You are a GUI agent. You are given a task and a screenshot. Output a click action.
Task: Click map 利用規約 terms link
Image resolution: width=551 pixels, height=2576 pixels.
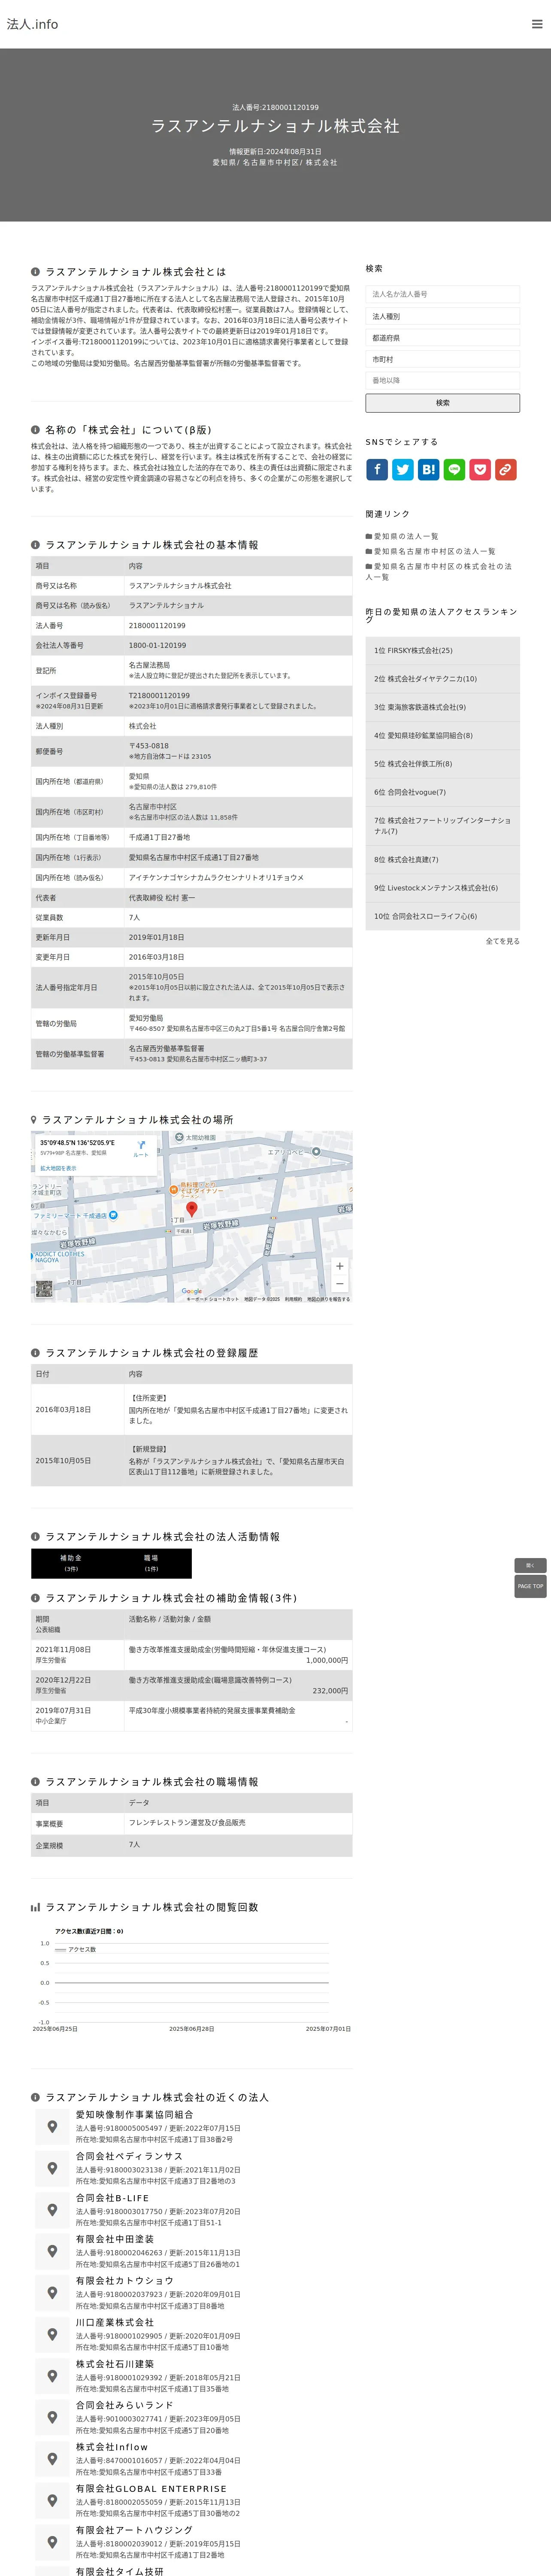click(x=293, y=1299)
